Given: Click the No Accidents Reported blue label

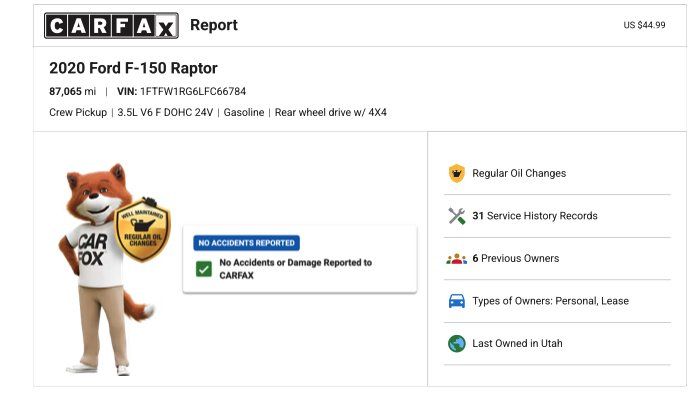Looking at the screenshot, I should [246, 243].
